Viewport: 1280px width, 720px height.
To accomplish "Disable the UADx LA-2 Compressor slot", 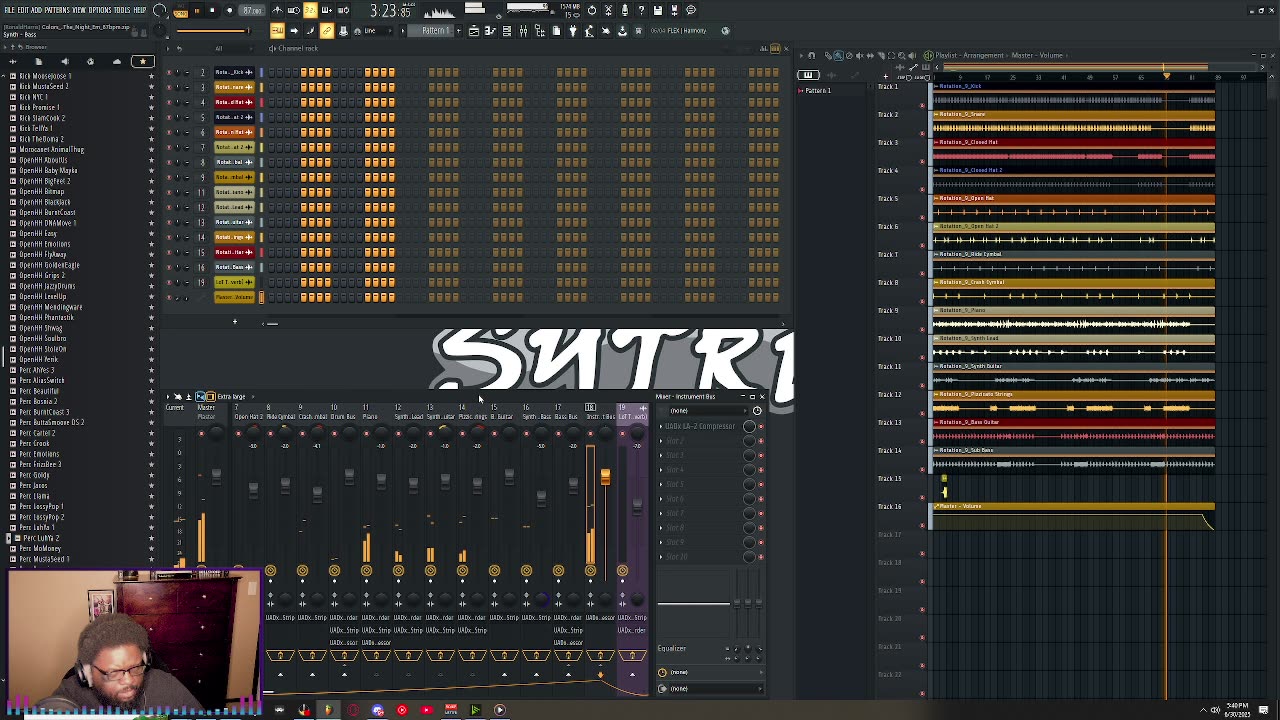I will [x=760, y=427].
